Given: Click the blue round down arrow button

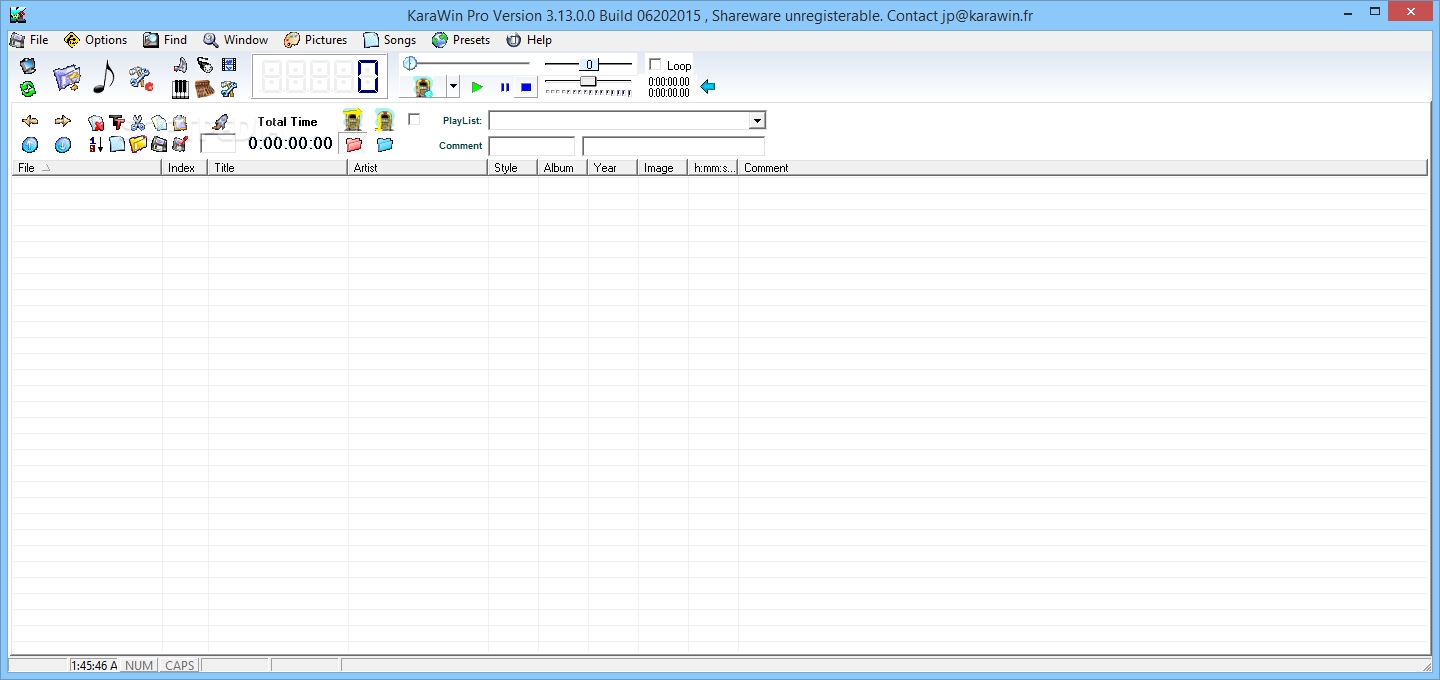Looking at the screenshot, I should pos(63,145).
